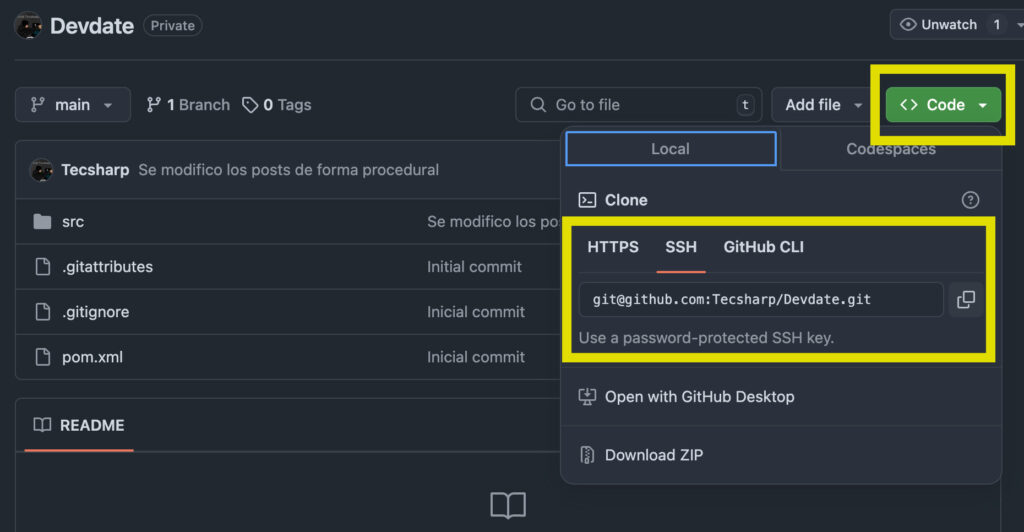Click the green Code button
The height and width of the screenshot is (532, 1024).
pyautogui.click(x=943, y=104)
